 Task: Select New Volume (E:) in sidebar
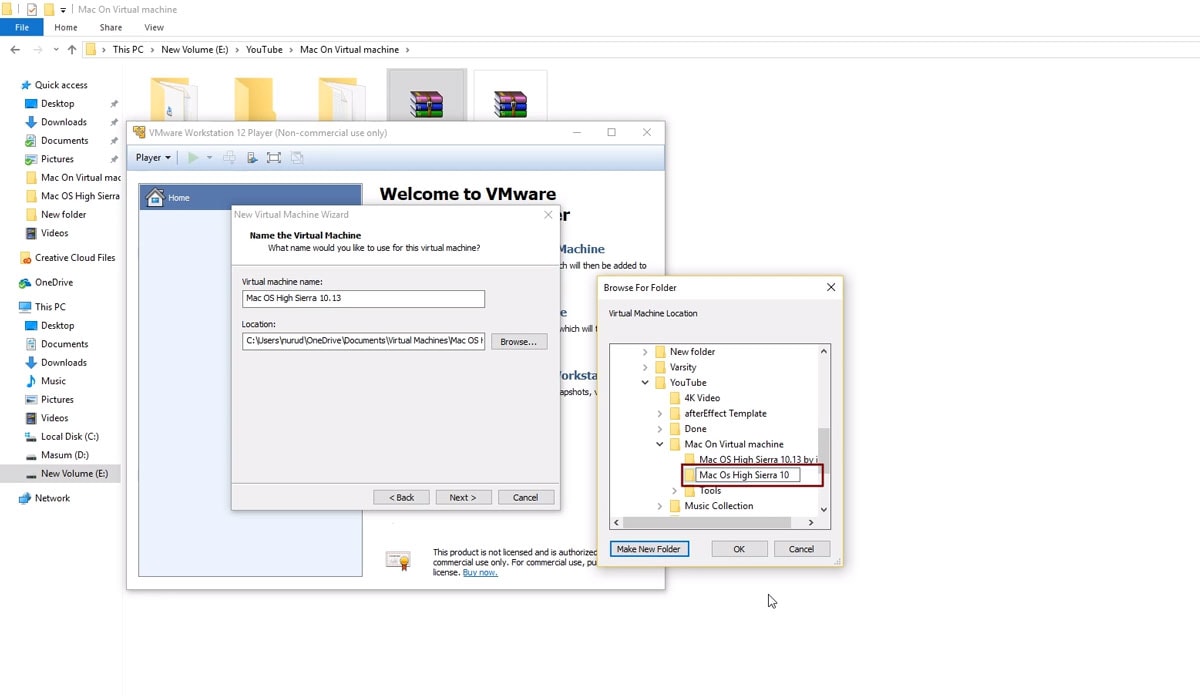click(74, 474)
